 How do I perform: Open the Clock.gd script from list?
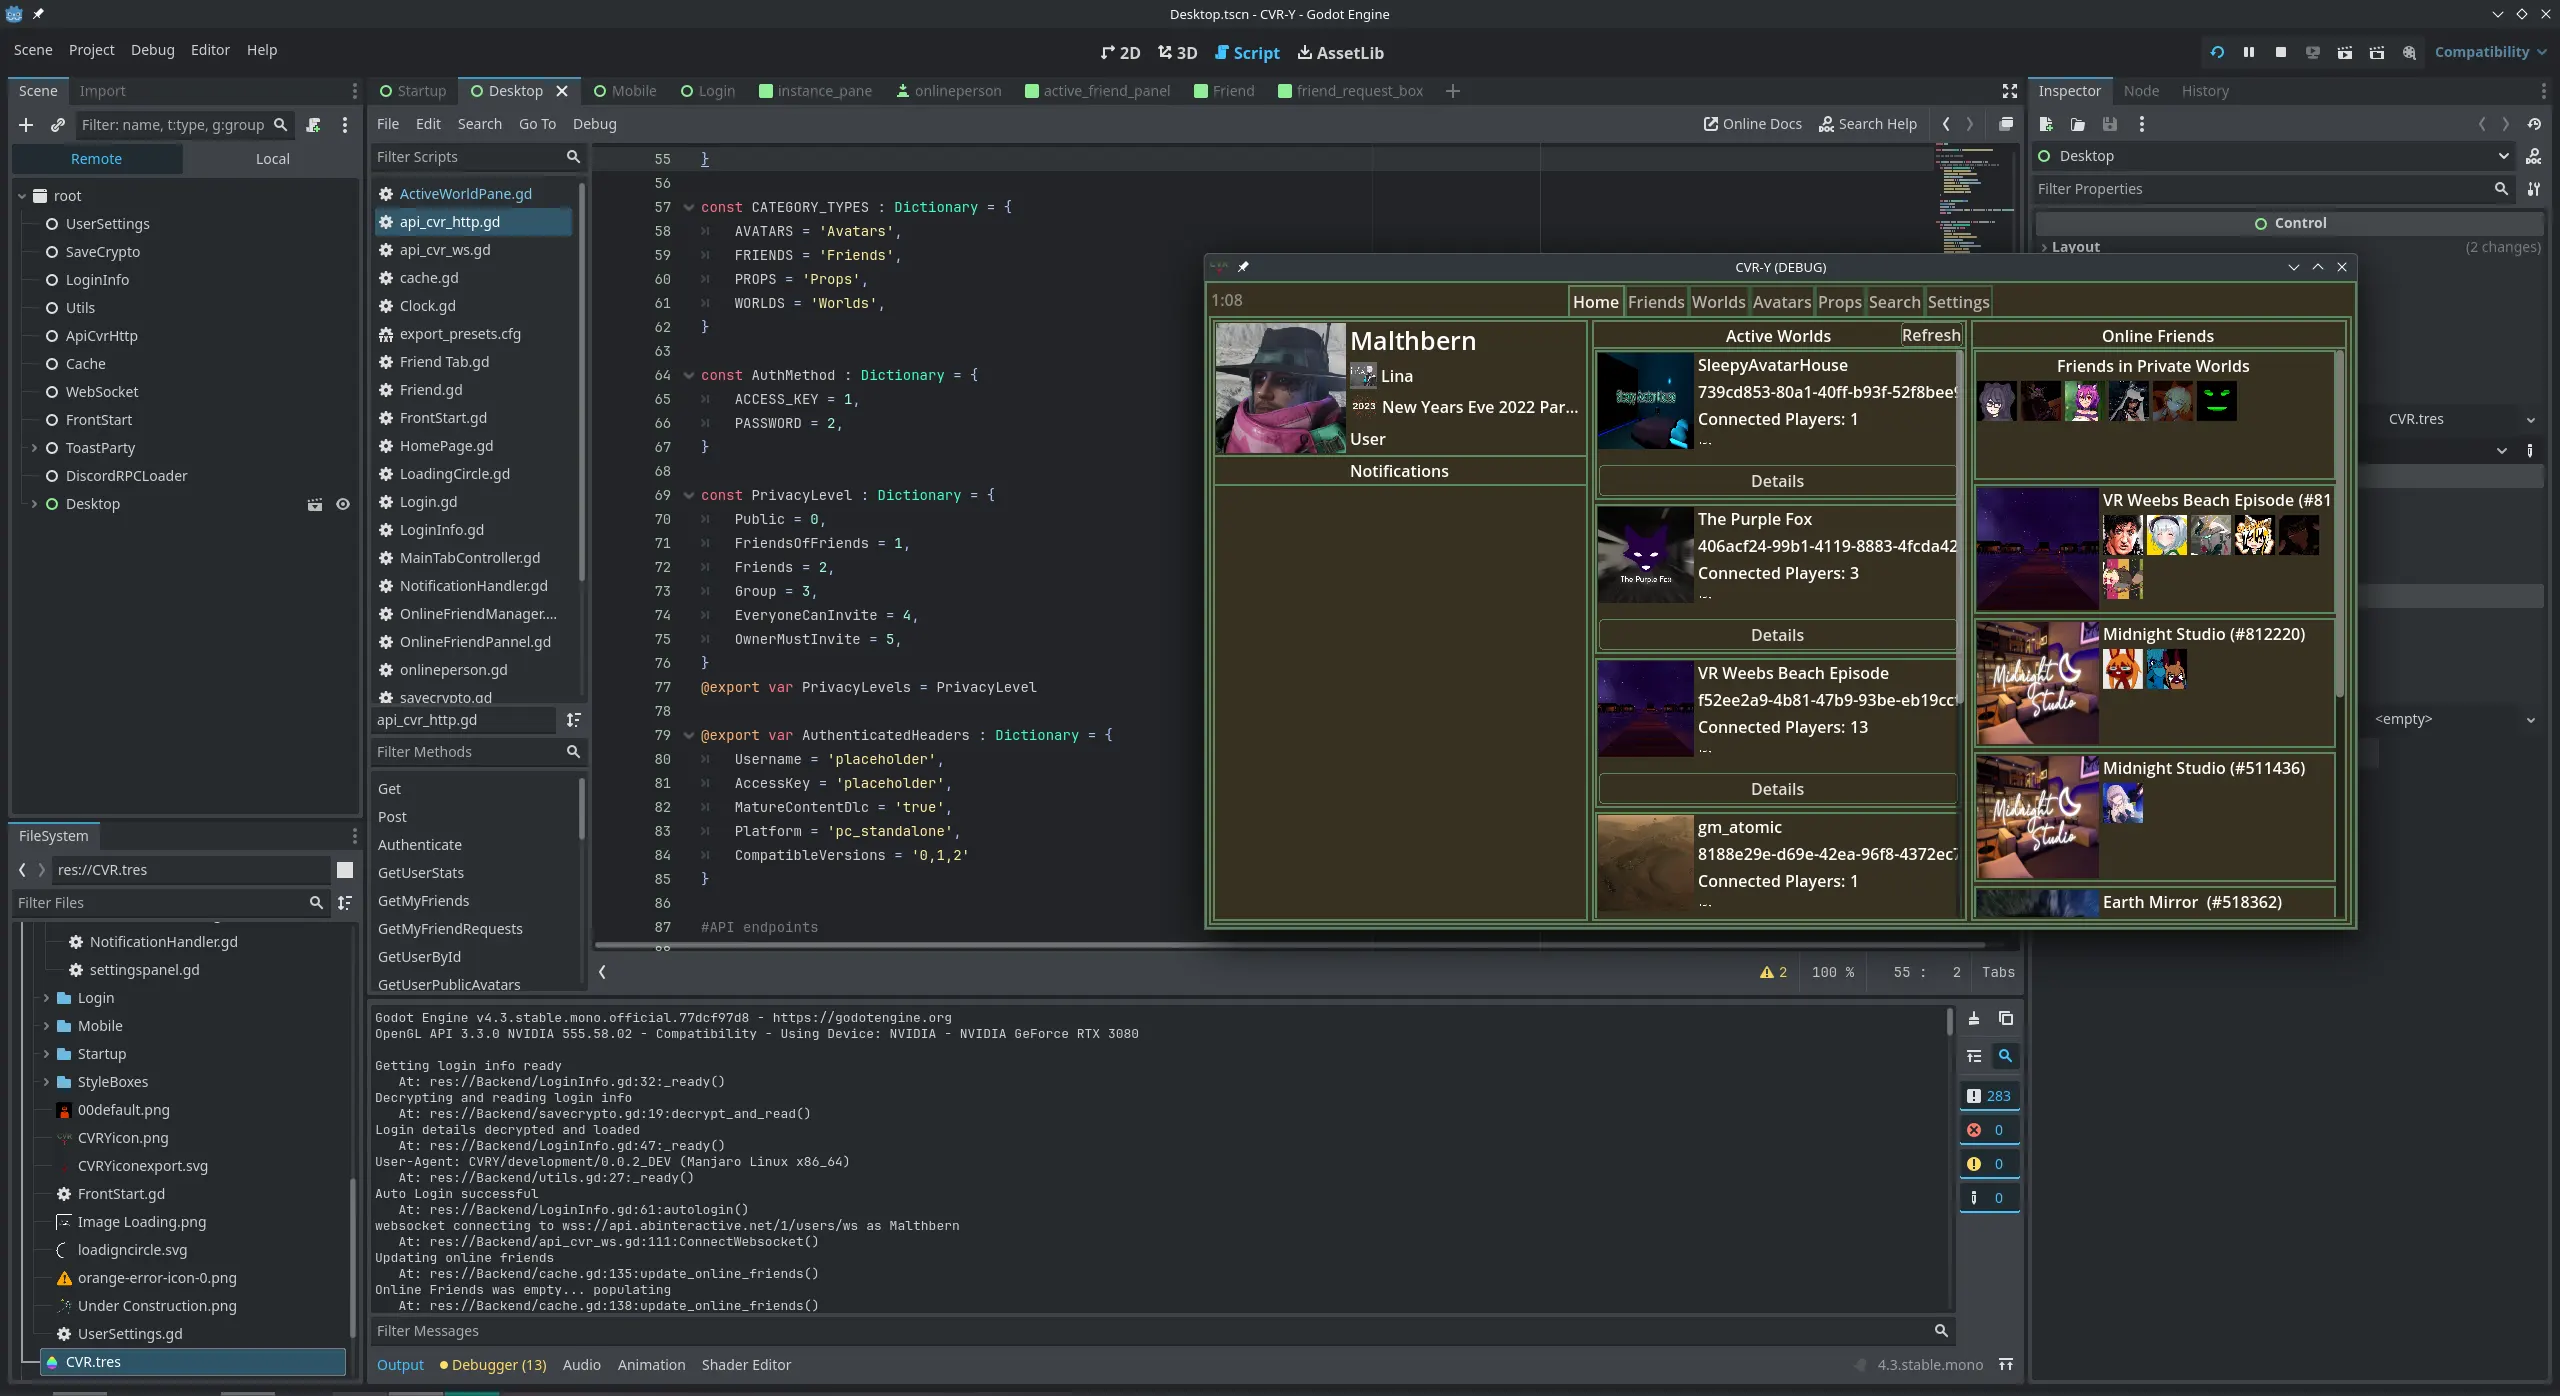click(x=427, y=306)
